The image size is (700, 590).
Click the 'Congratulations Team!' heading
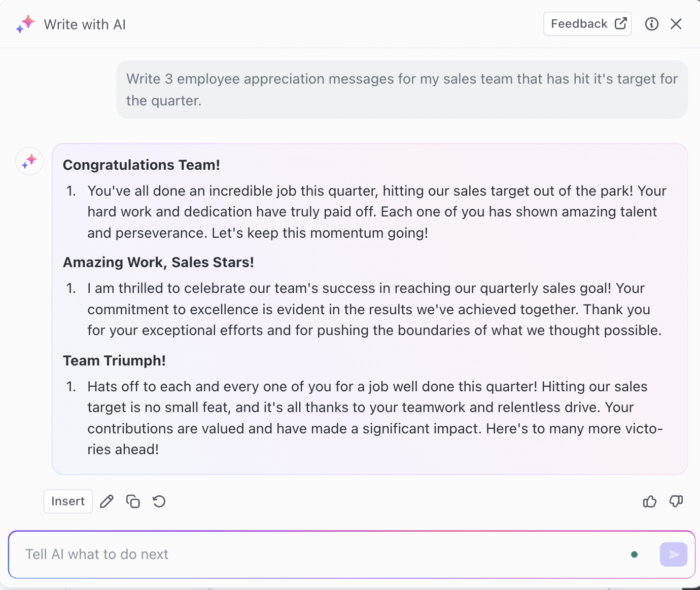pyautogui.click(x=141, y=165)
